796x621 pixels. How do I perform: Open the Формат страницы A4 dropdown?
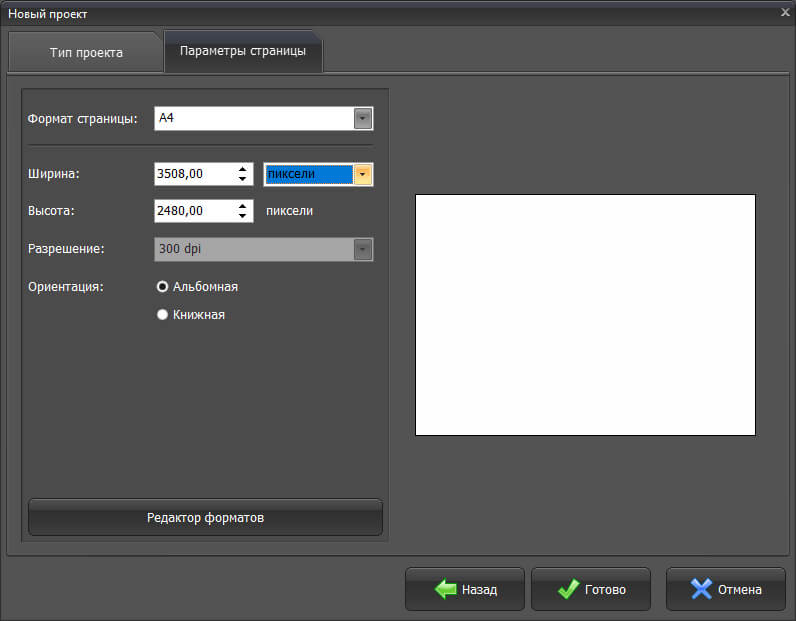click(x=263, y=118)
